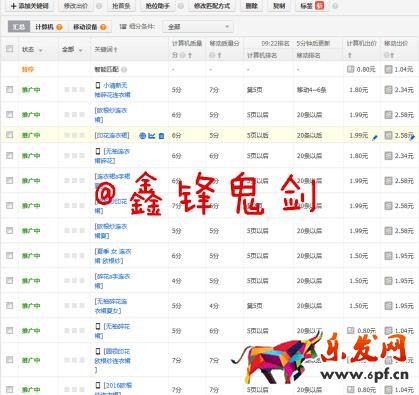Screen dimensions: 419x395
Task: Click the 复制 button
Action: 279,6
